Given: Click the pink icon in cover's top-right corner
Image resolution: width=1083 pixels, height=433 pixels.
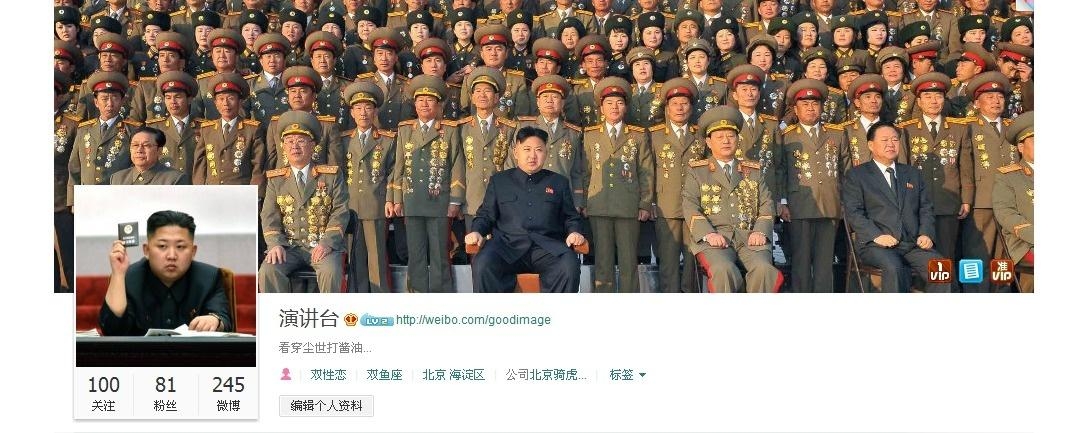Looking at the screenshot, I should click(1025, 5).
